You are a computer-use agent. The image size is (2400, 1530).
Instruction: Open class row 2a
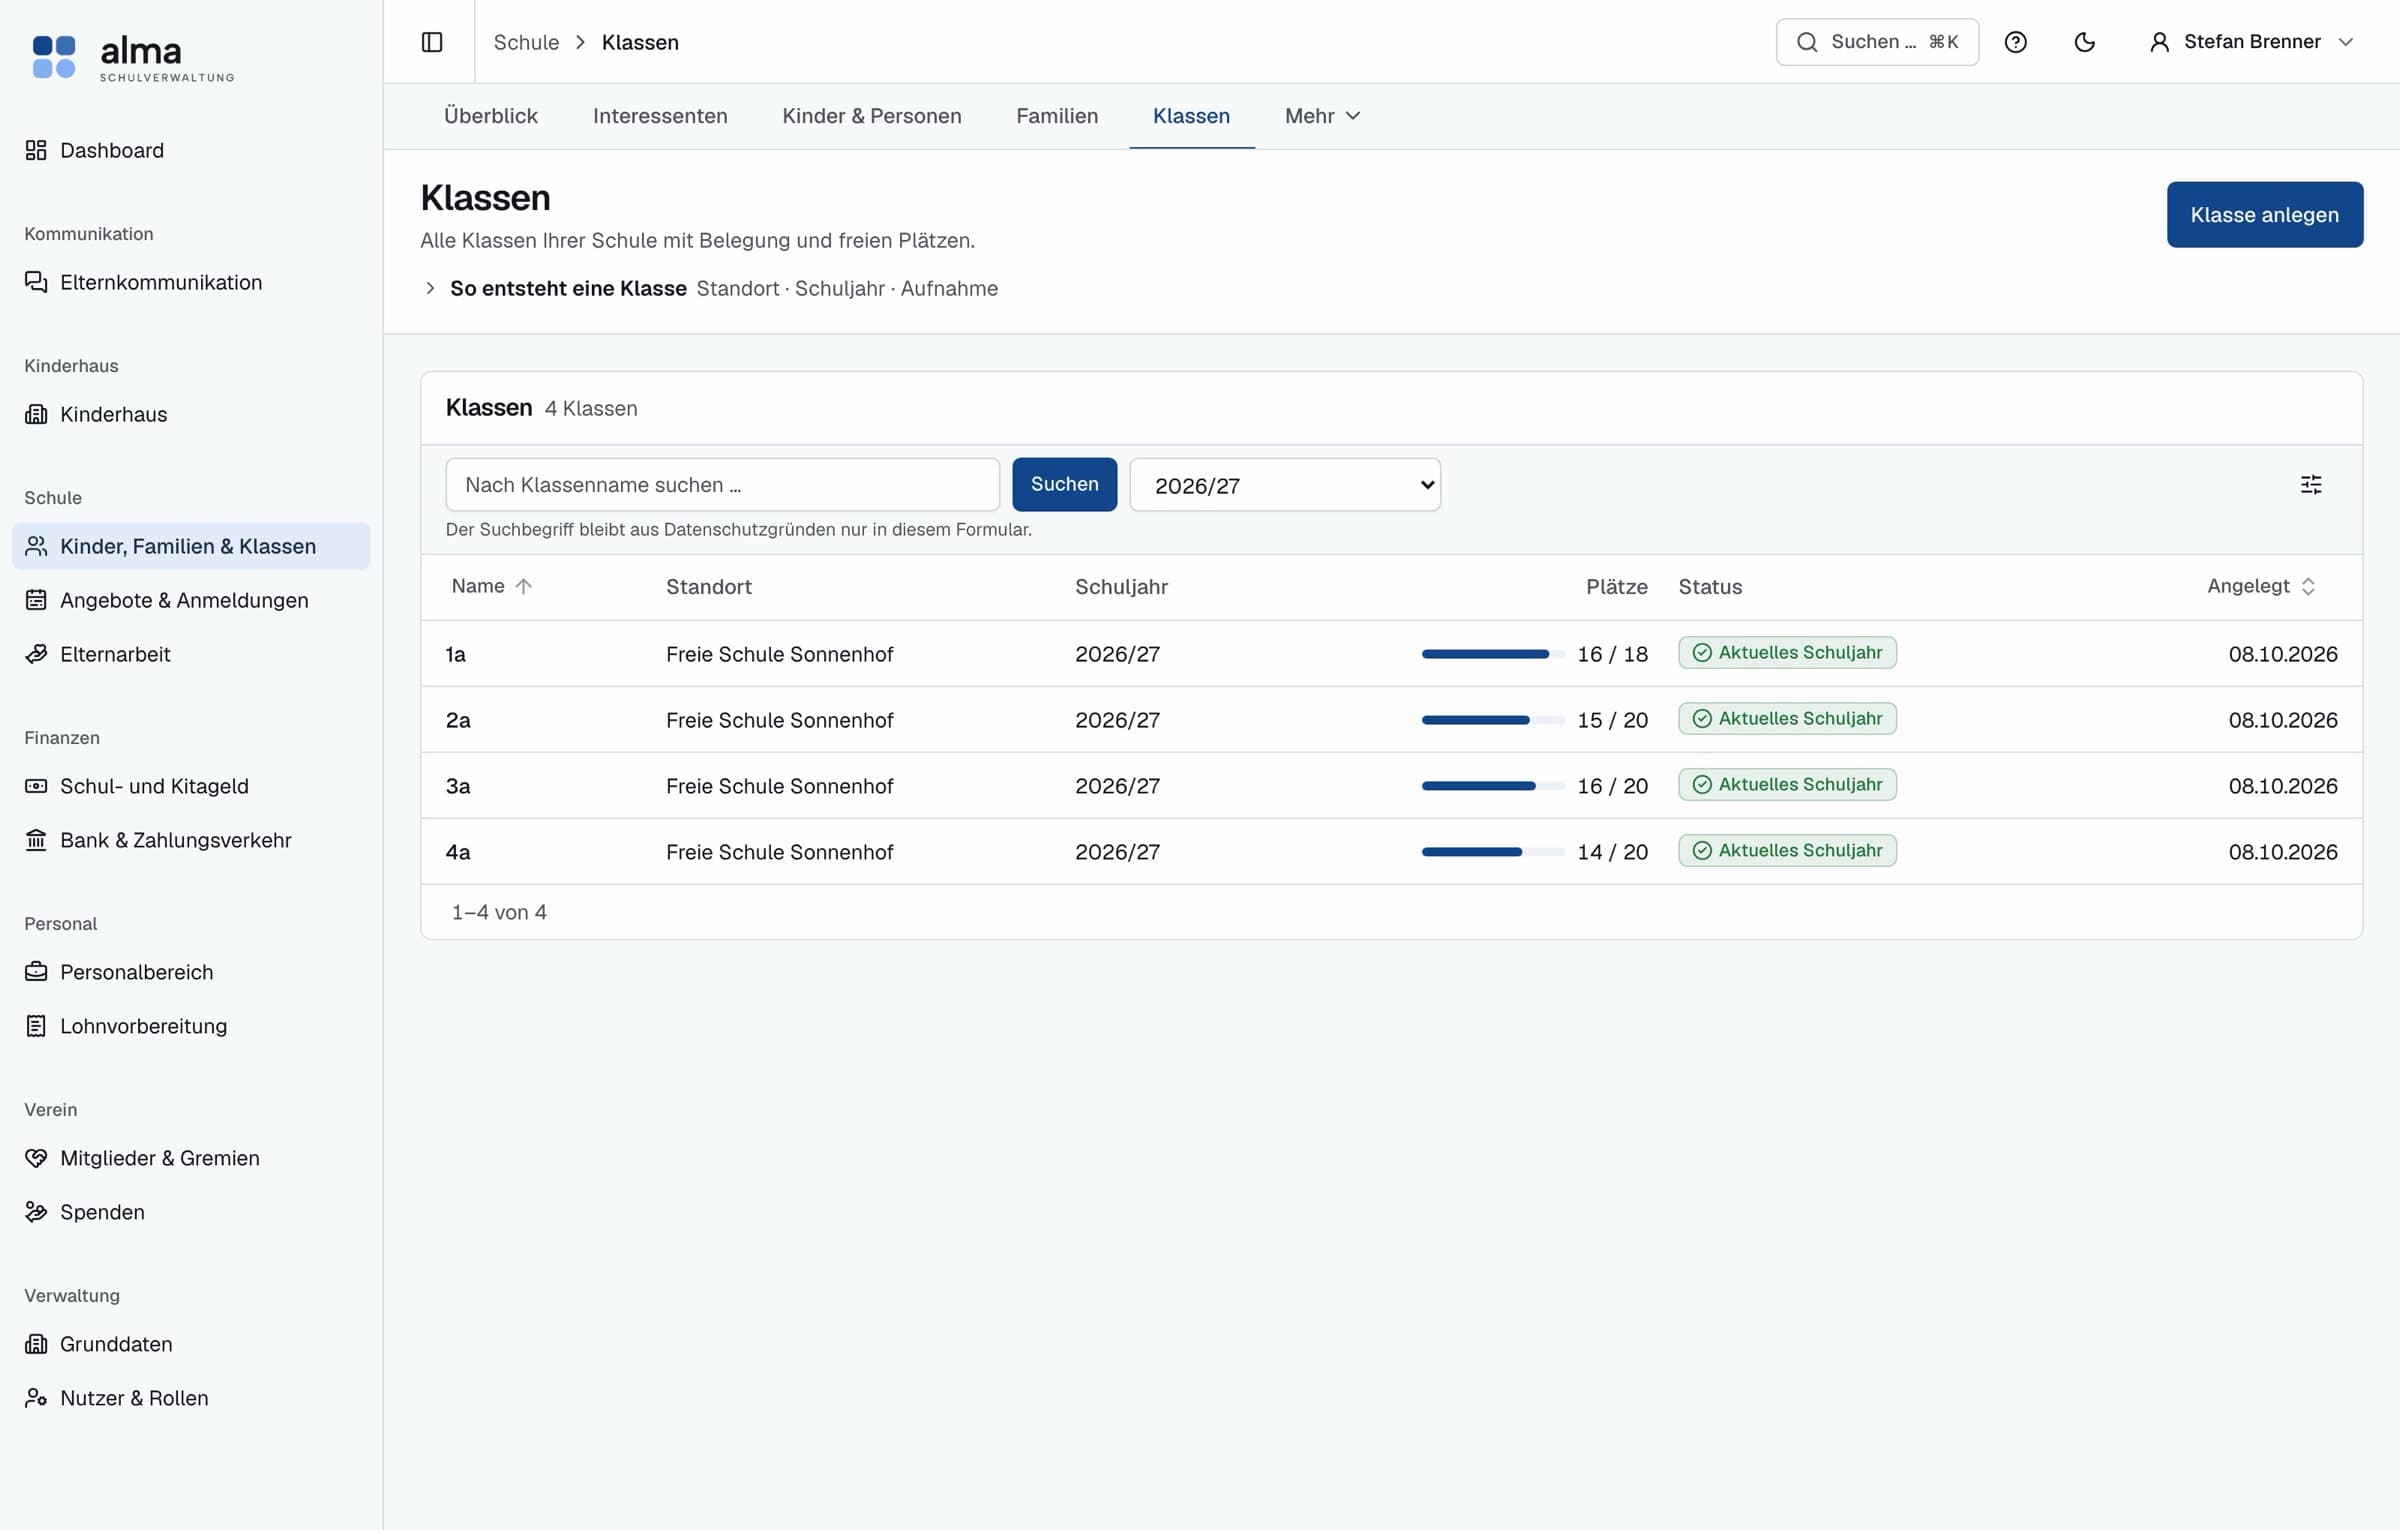click(x=1391, y=720)
